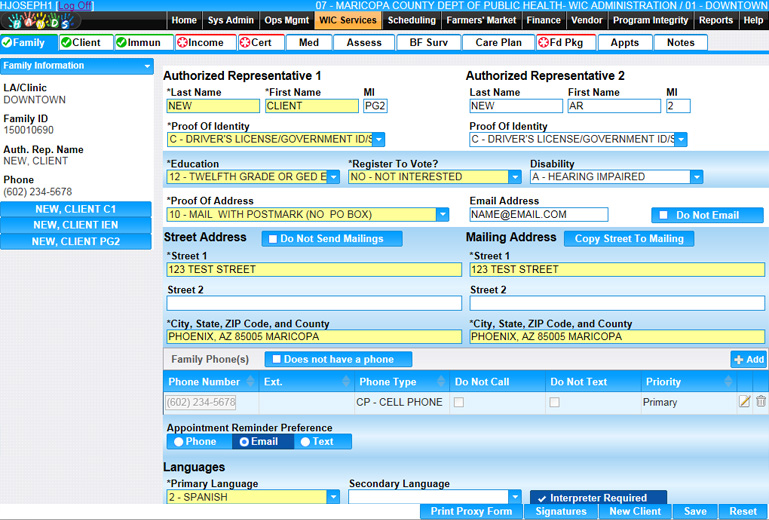Switch to the Care Plan tab

point(498,42)
